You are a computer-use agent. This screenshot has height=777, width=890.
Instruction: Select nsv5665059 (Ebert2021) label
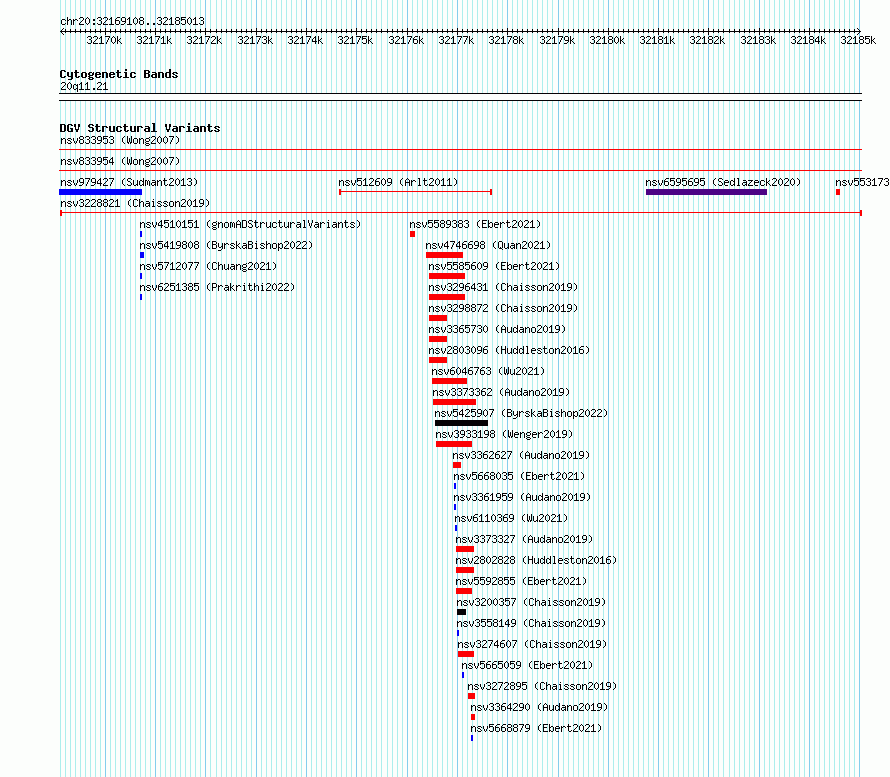pos(527,665)
